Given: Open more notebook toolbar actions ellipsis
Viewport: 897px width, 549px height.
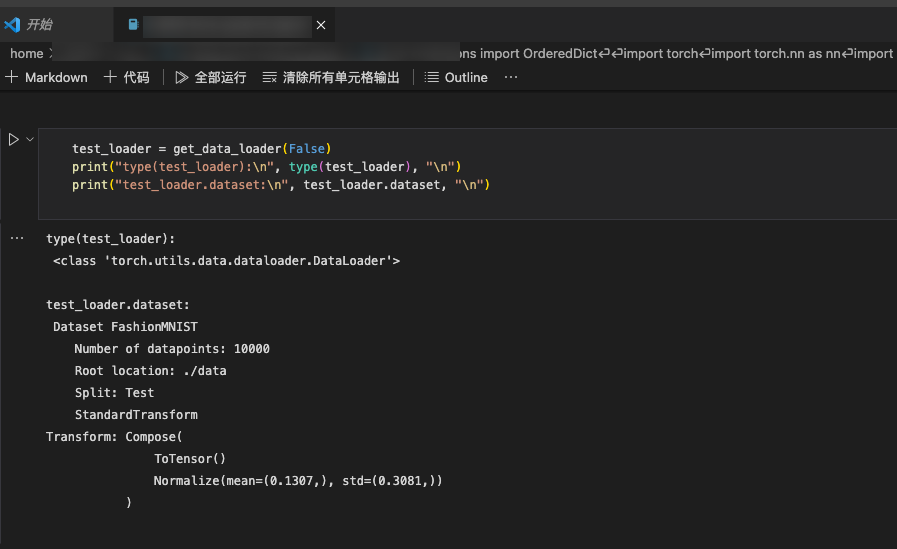Looking at the screenshot, I should (511, 77).
